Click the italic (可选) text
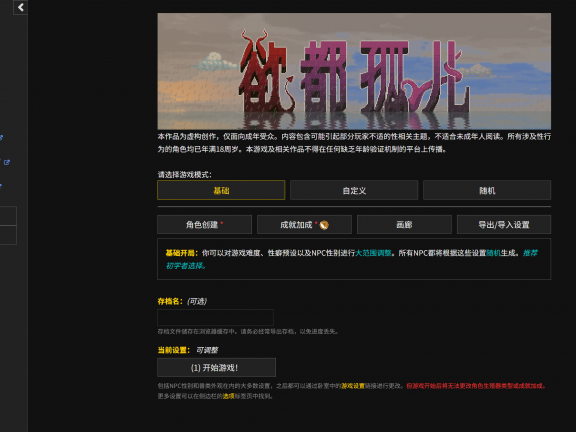This screenshot has height=432, width=576. [x=197, y=301]
